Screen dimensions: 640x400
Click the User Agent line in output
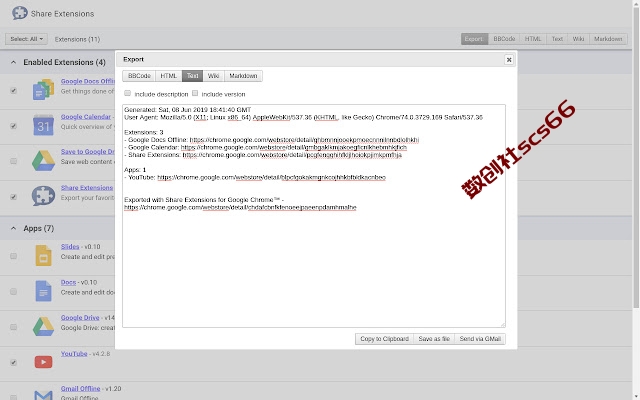pos(303,118)
